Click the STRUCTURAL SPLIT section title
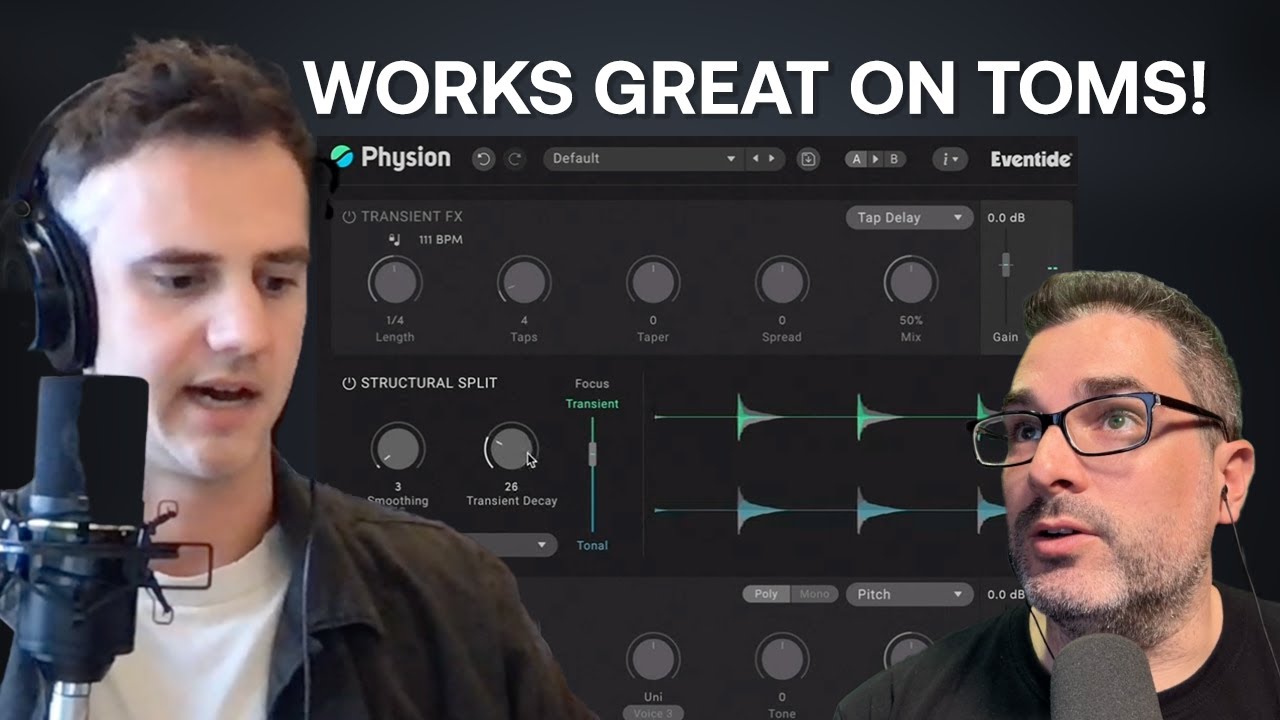The height and width of the screenshot is (720, 1280). [429, 383]
